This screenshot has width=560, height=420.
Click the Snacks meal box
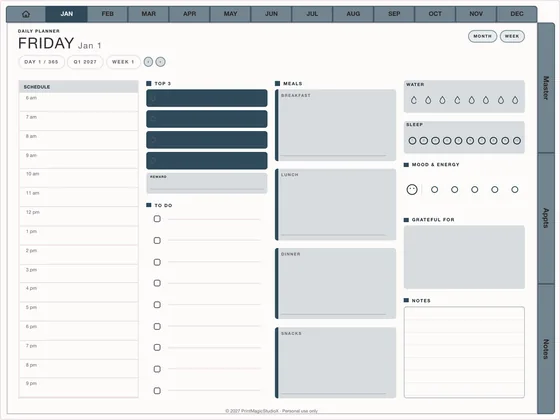coord(335,362)
